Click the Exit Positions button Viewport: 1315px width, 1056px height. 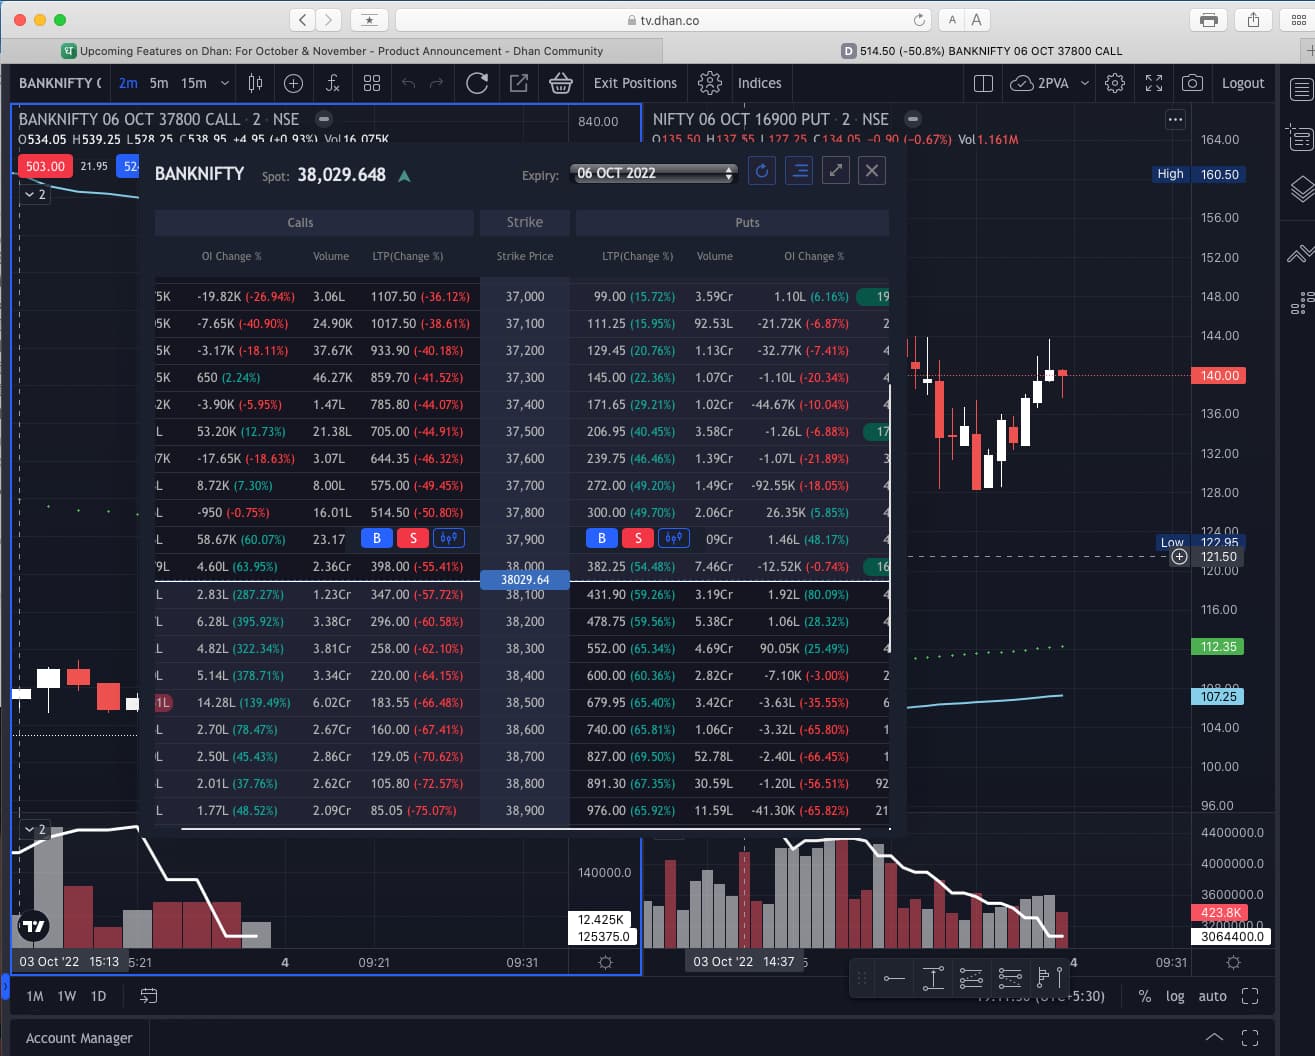click(x=635, y=83)
